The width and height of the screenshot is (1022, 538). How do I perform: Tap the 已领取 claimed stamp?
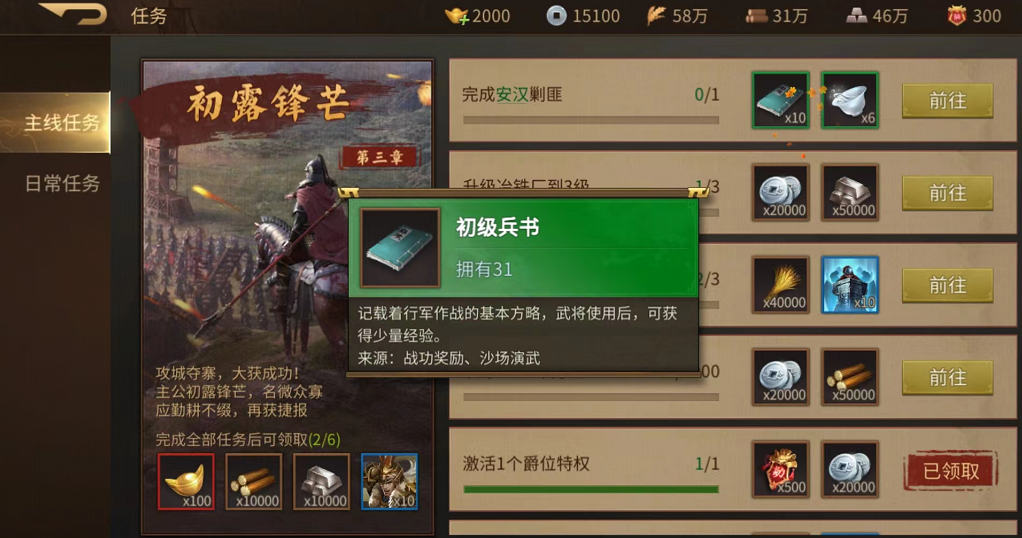tap(951, 470)
